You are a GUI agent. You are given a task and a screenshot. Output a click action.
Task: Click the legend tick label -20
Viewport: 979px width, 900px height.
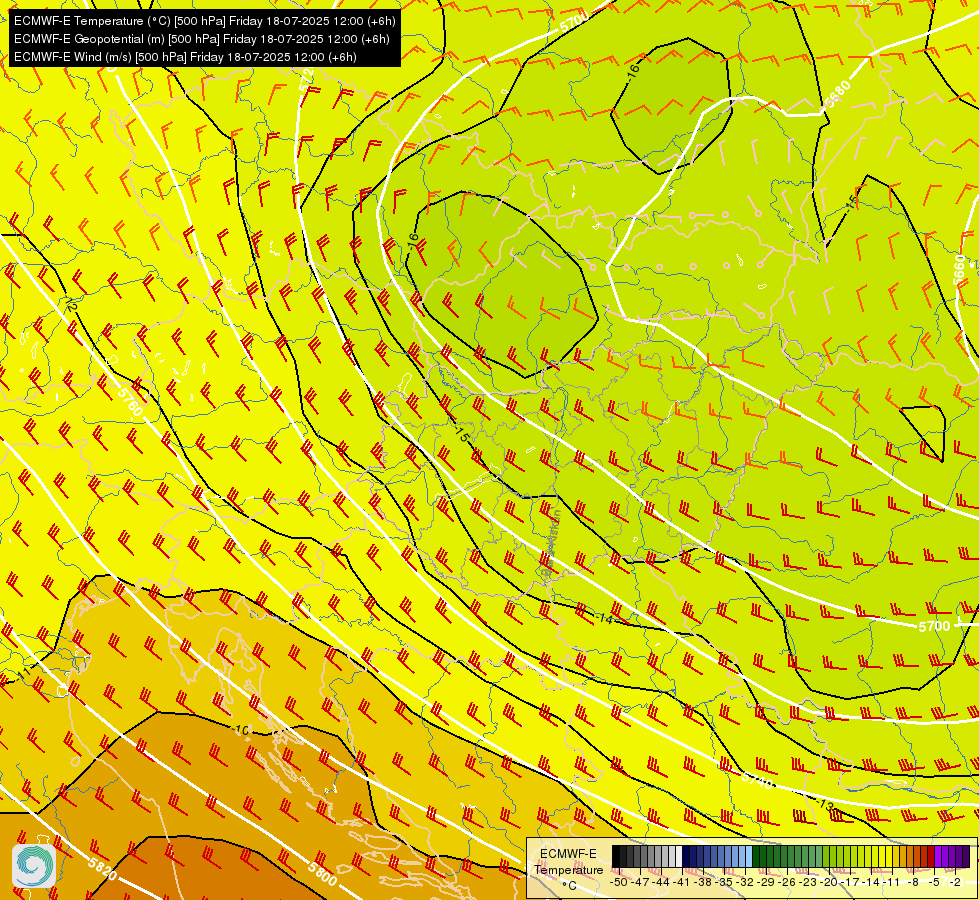(829, 882)
